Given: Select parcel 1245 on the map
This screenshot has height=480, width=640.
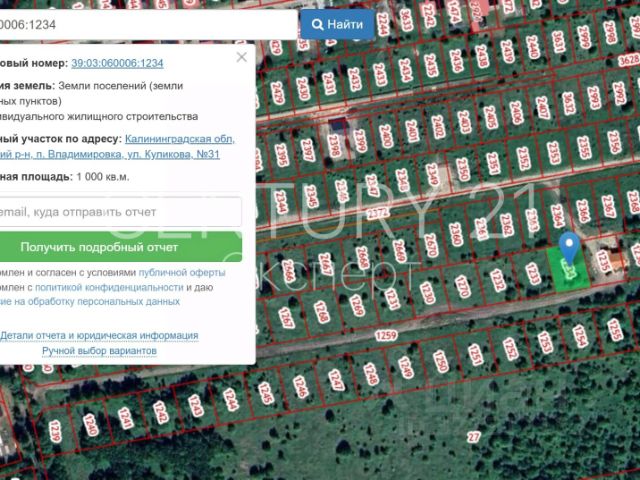Looking at the screenshot, I should point(266,393).
